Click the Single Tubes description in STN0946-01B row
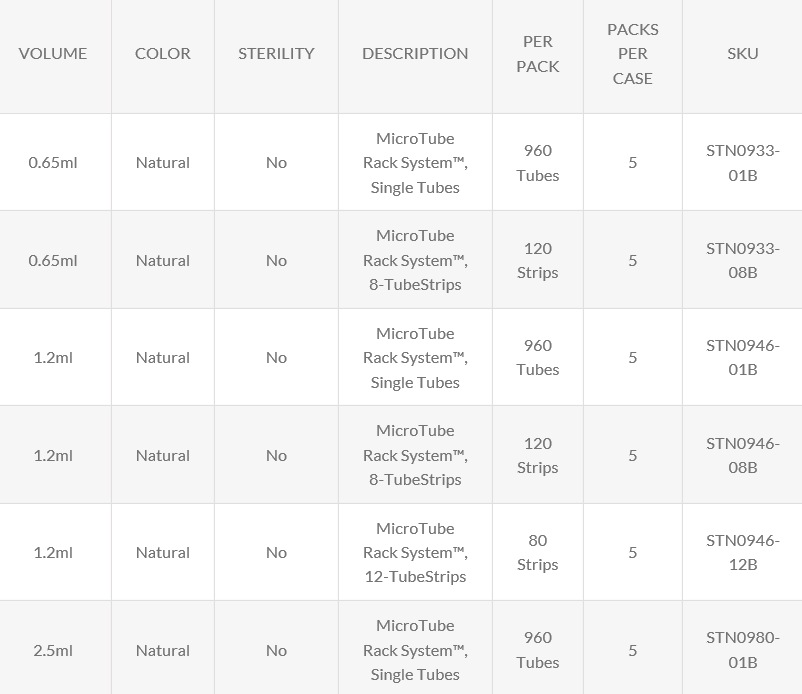Image resolution: width=802 pixels, height=694 pixels. (415, 357)
